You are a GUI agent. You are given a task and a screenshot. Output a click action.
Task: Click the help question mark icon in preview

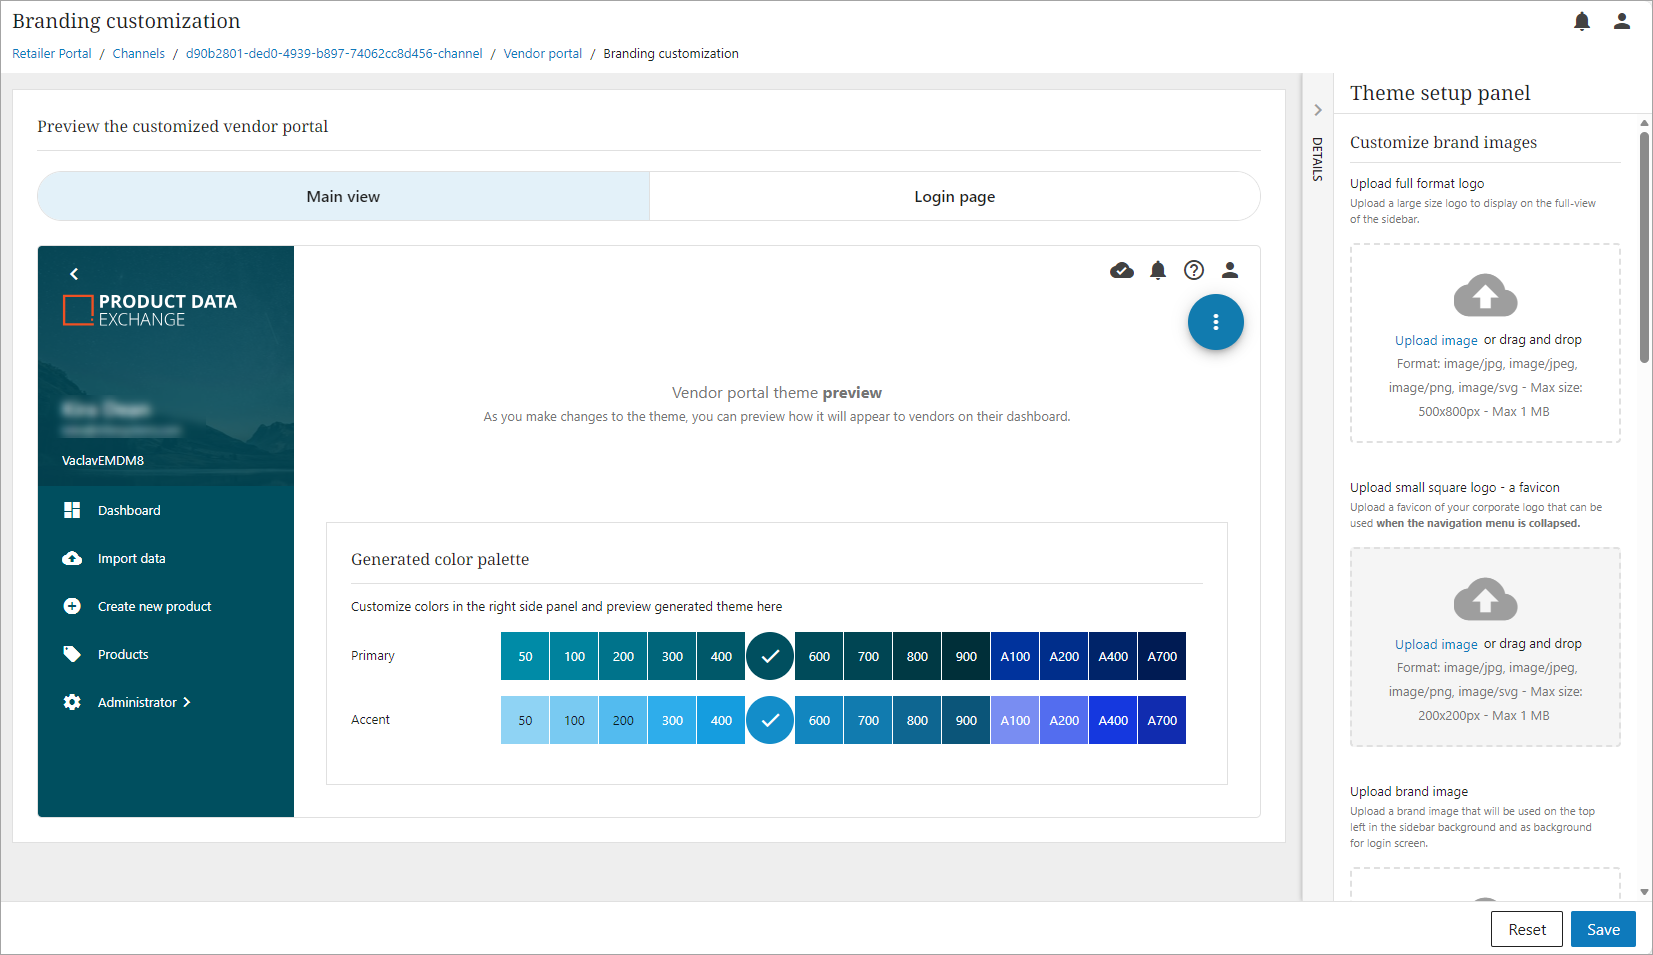1193,270
